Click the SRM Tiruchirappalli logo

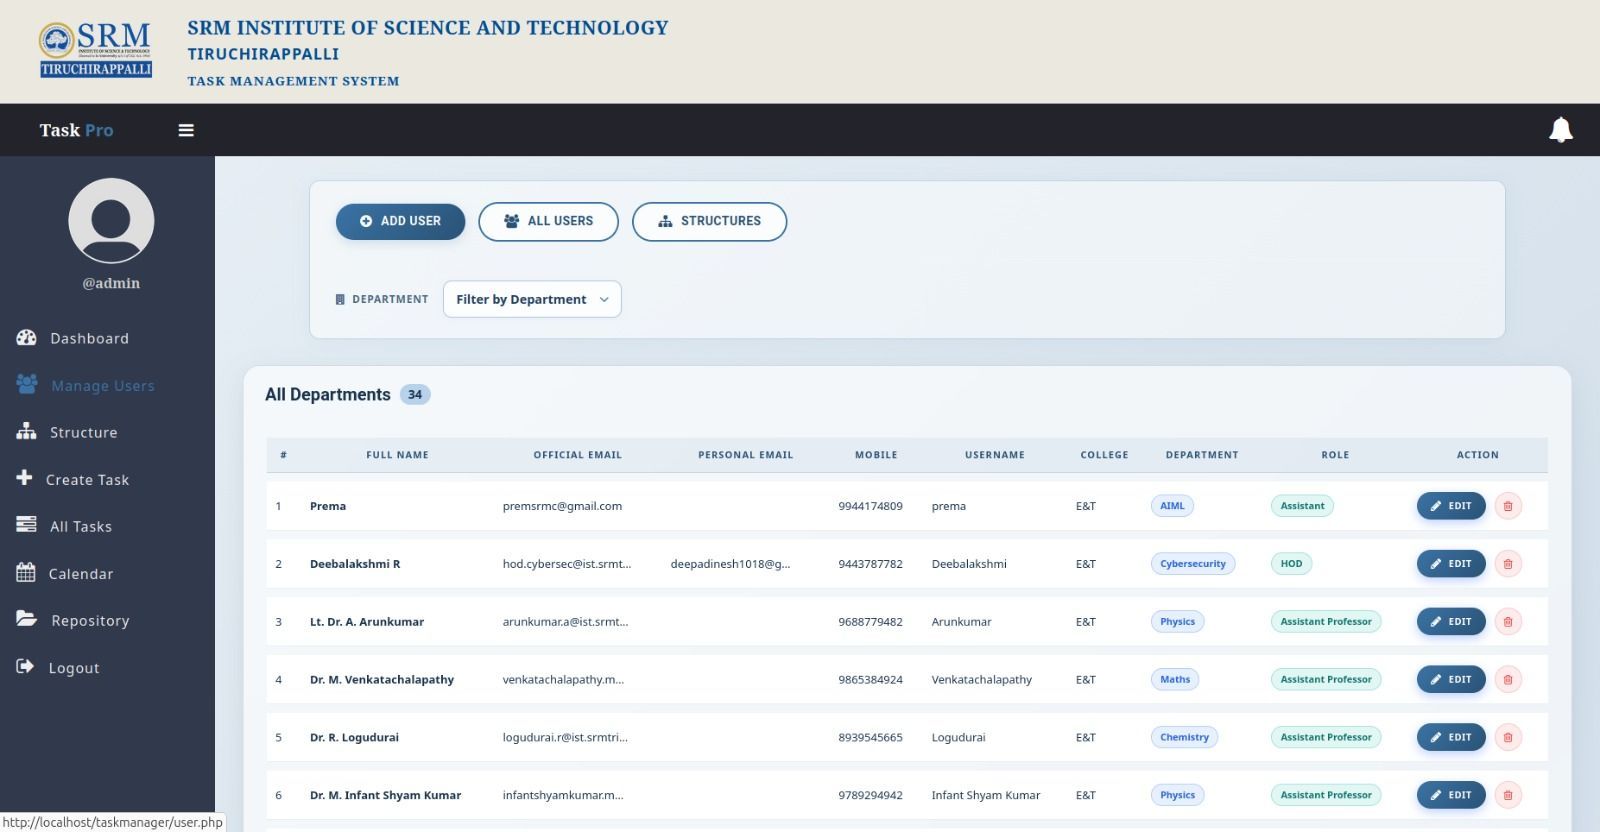coord(96,51)
